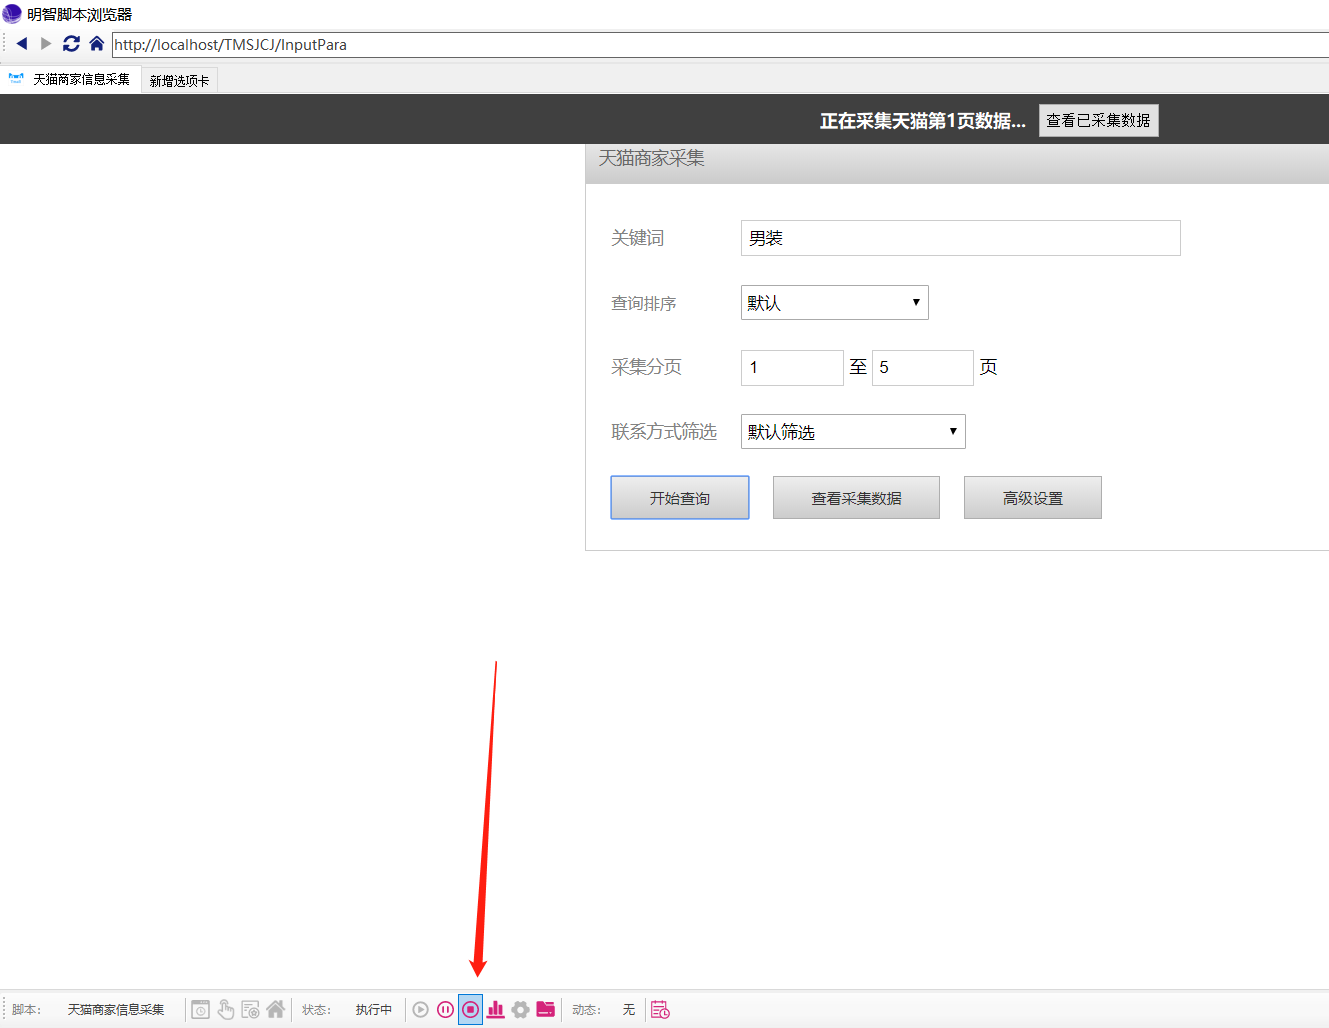The image size is (1329, 1028).
Task: Click the 天猫商家采集 panel header
Action: point(957,162)
